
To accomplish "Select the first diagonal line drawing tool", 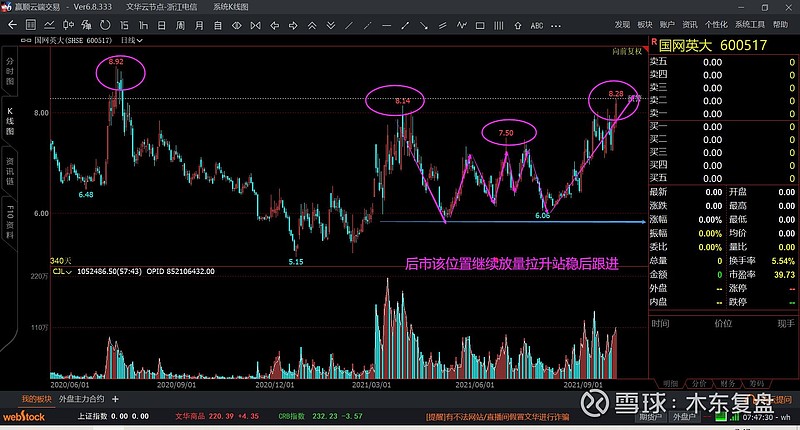I will click(349, 25).
